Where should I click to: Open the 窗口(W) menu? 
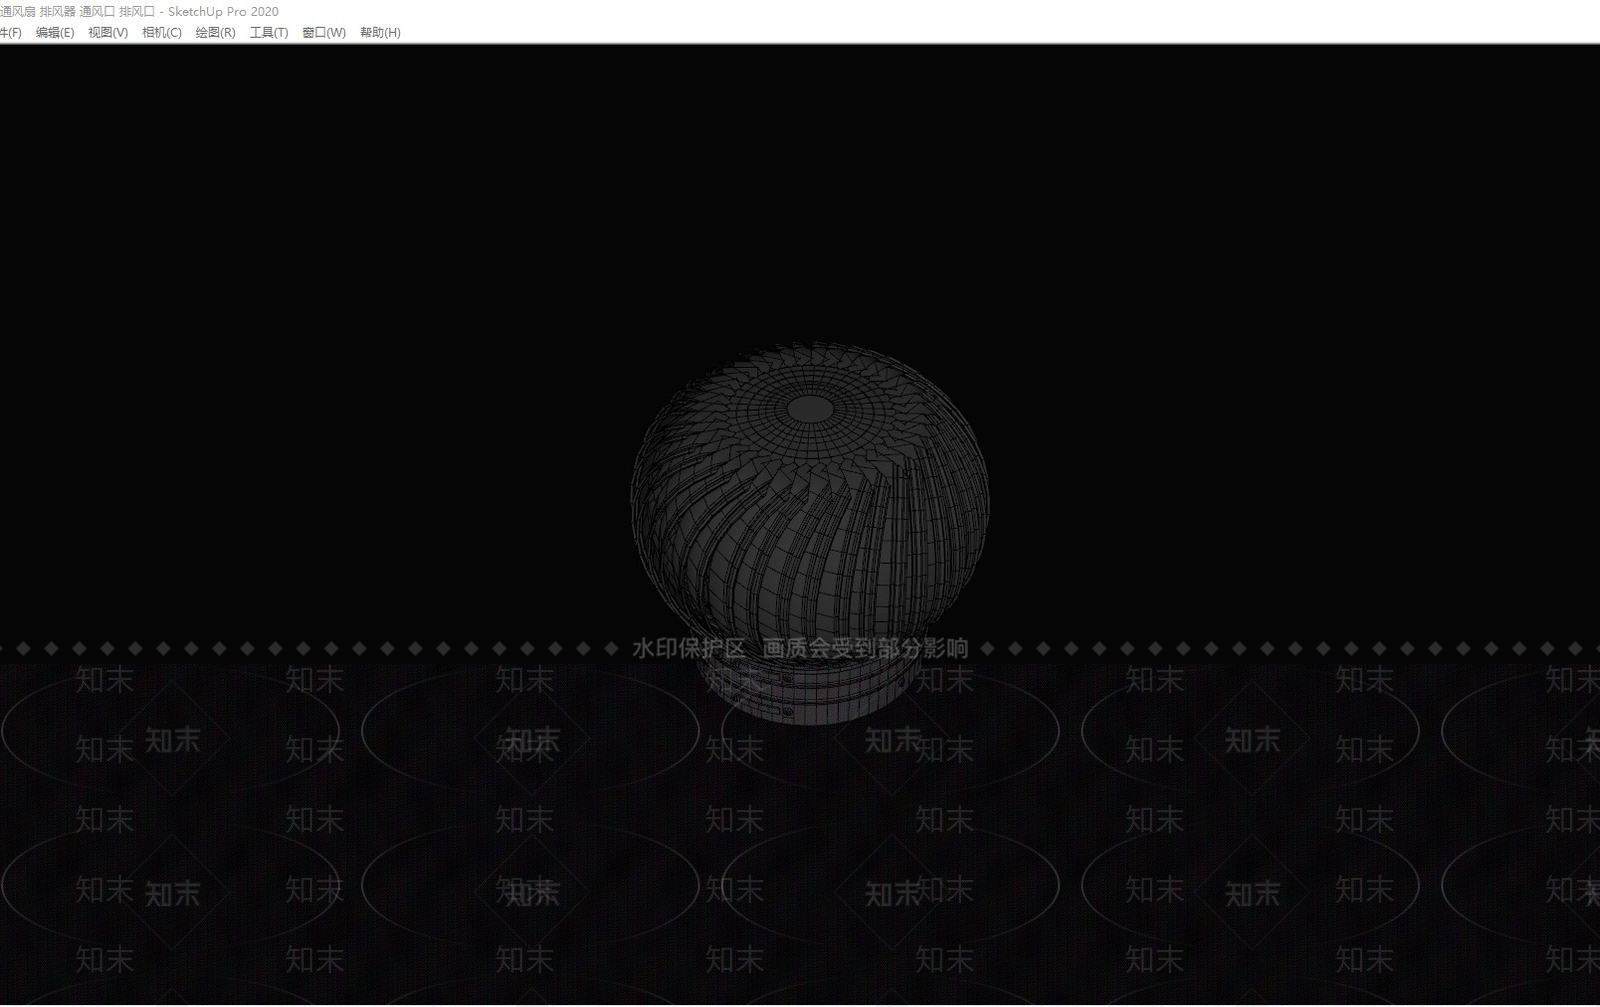tap(324, 33)
